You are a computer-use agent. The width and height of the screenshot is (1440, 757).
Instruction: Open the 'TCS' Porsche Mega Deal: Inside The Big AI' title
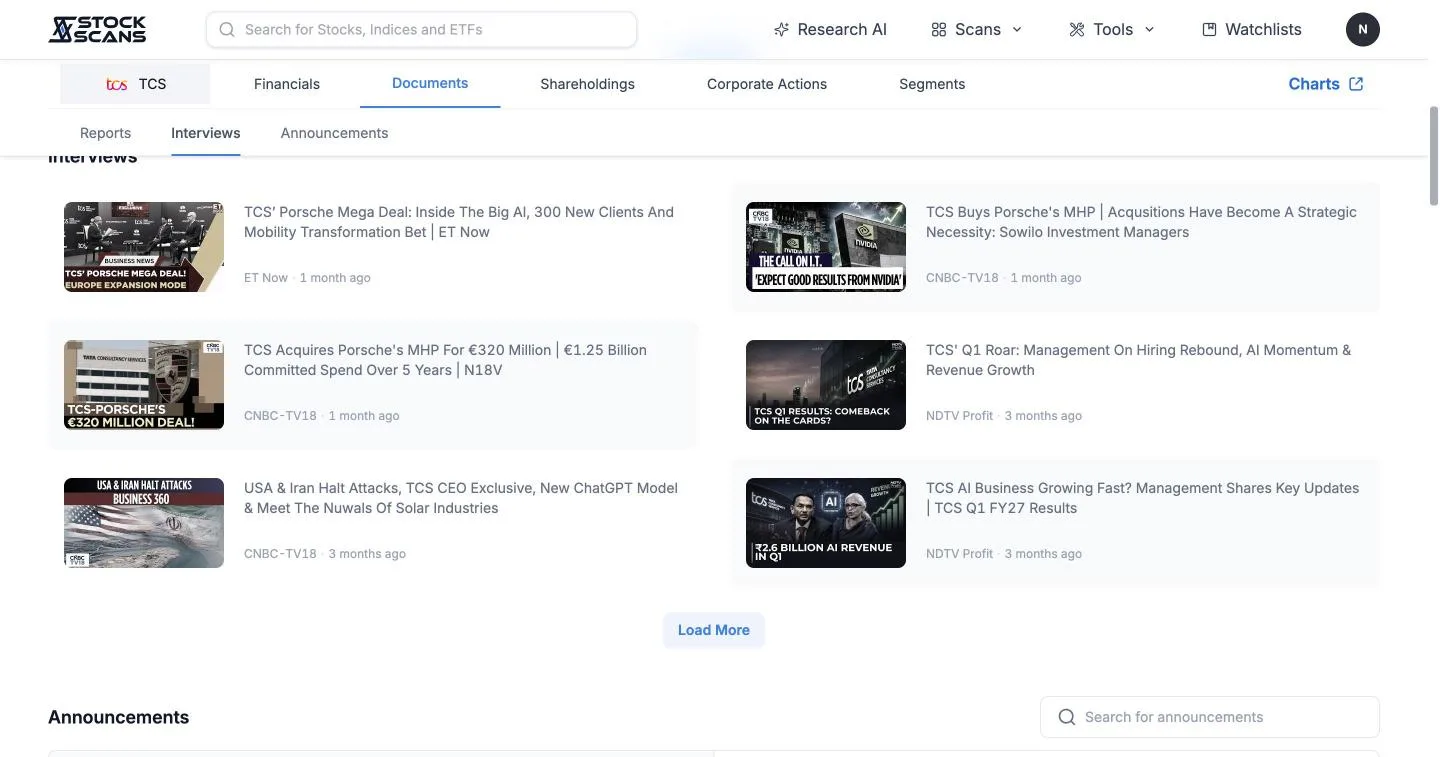[x=459, y=222]
